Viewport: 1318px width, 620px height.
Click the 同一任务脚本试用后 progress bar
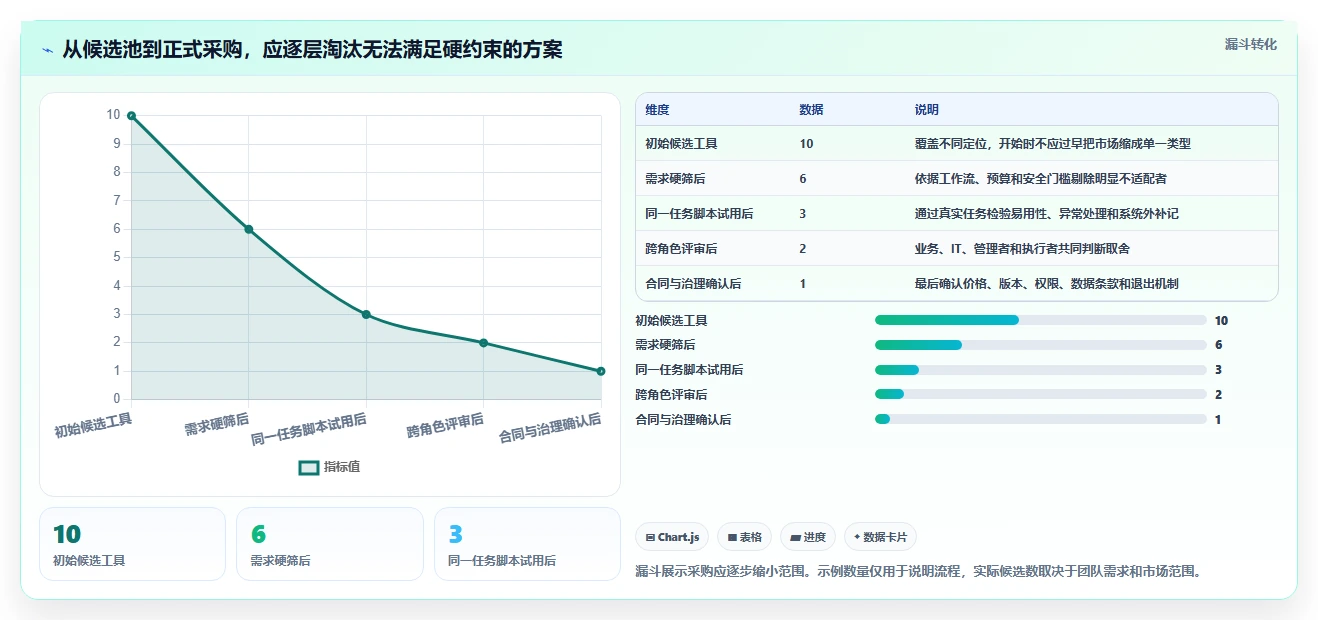point(1040,370)
